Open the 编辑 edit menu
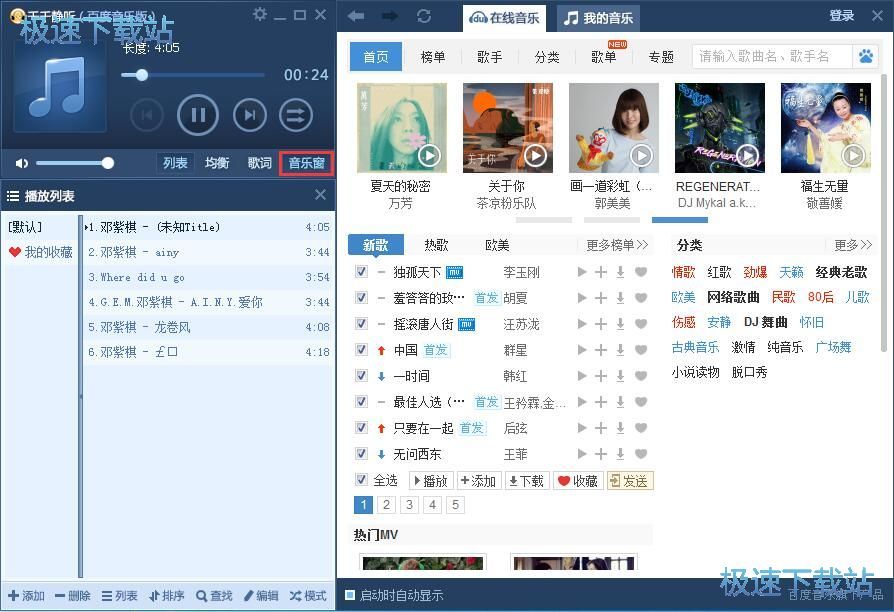This screenshot has height=612, width=894. point(261,596)
